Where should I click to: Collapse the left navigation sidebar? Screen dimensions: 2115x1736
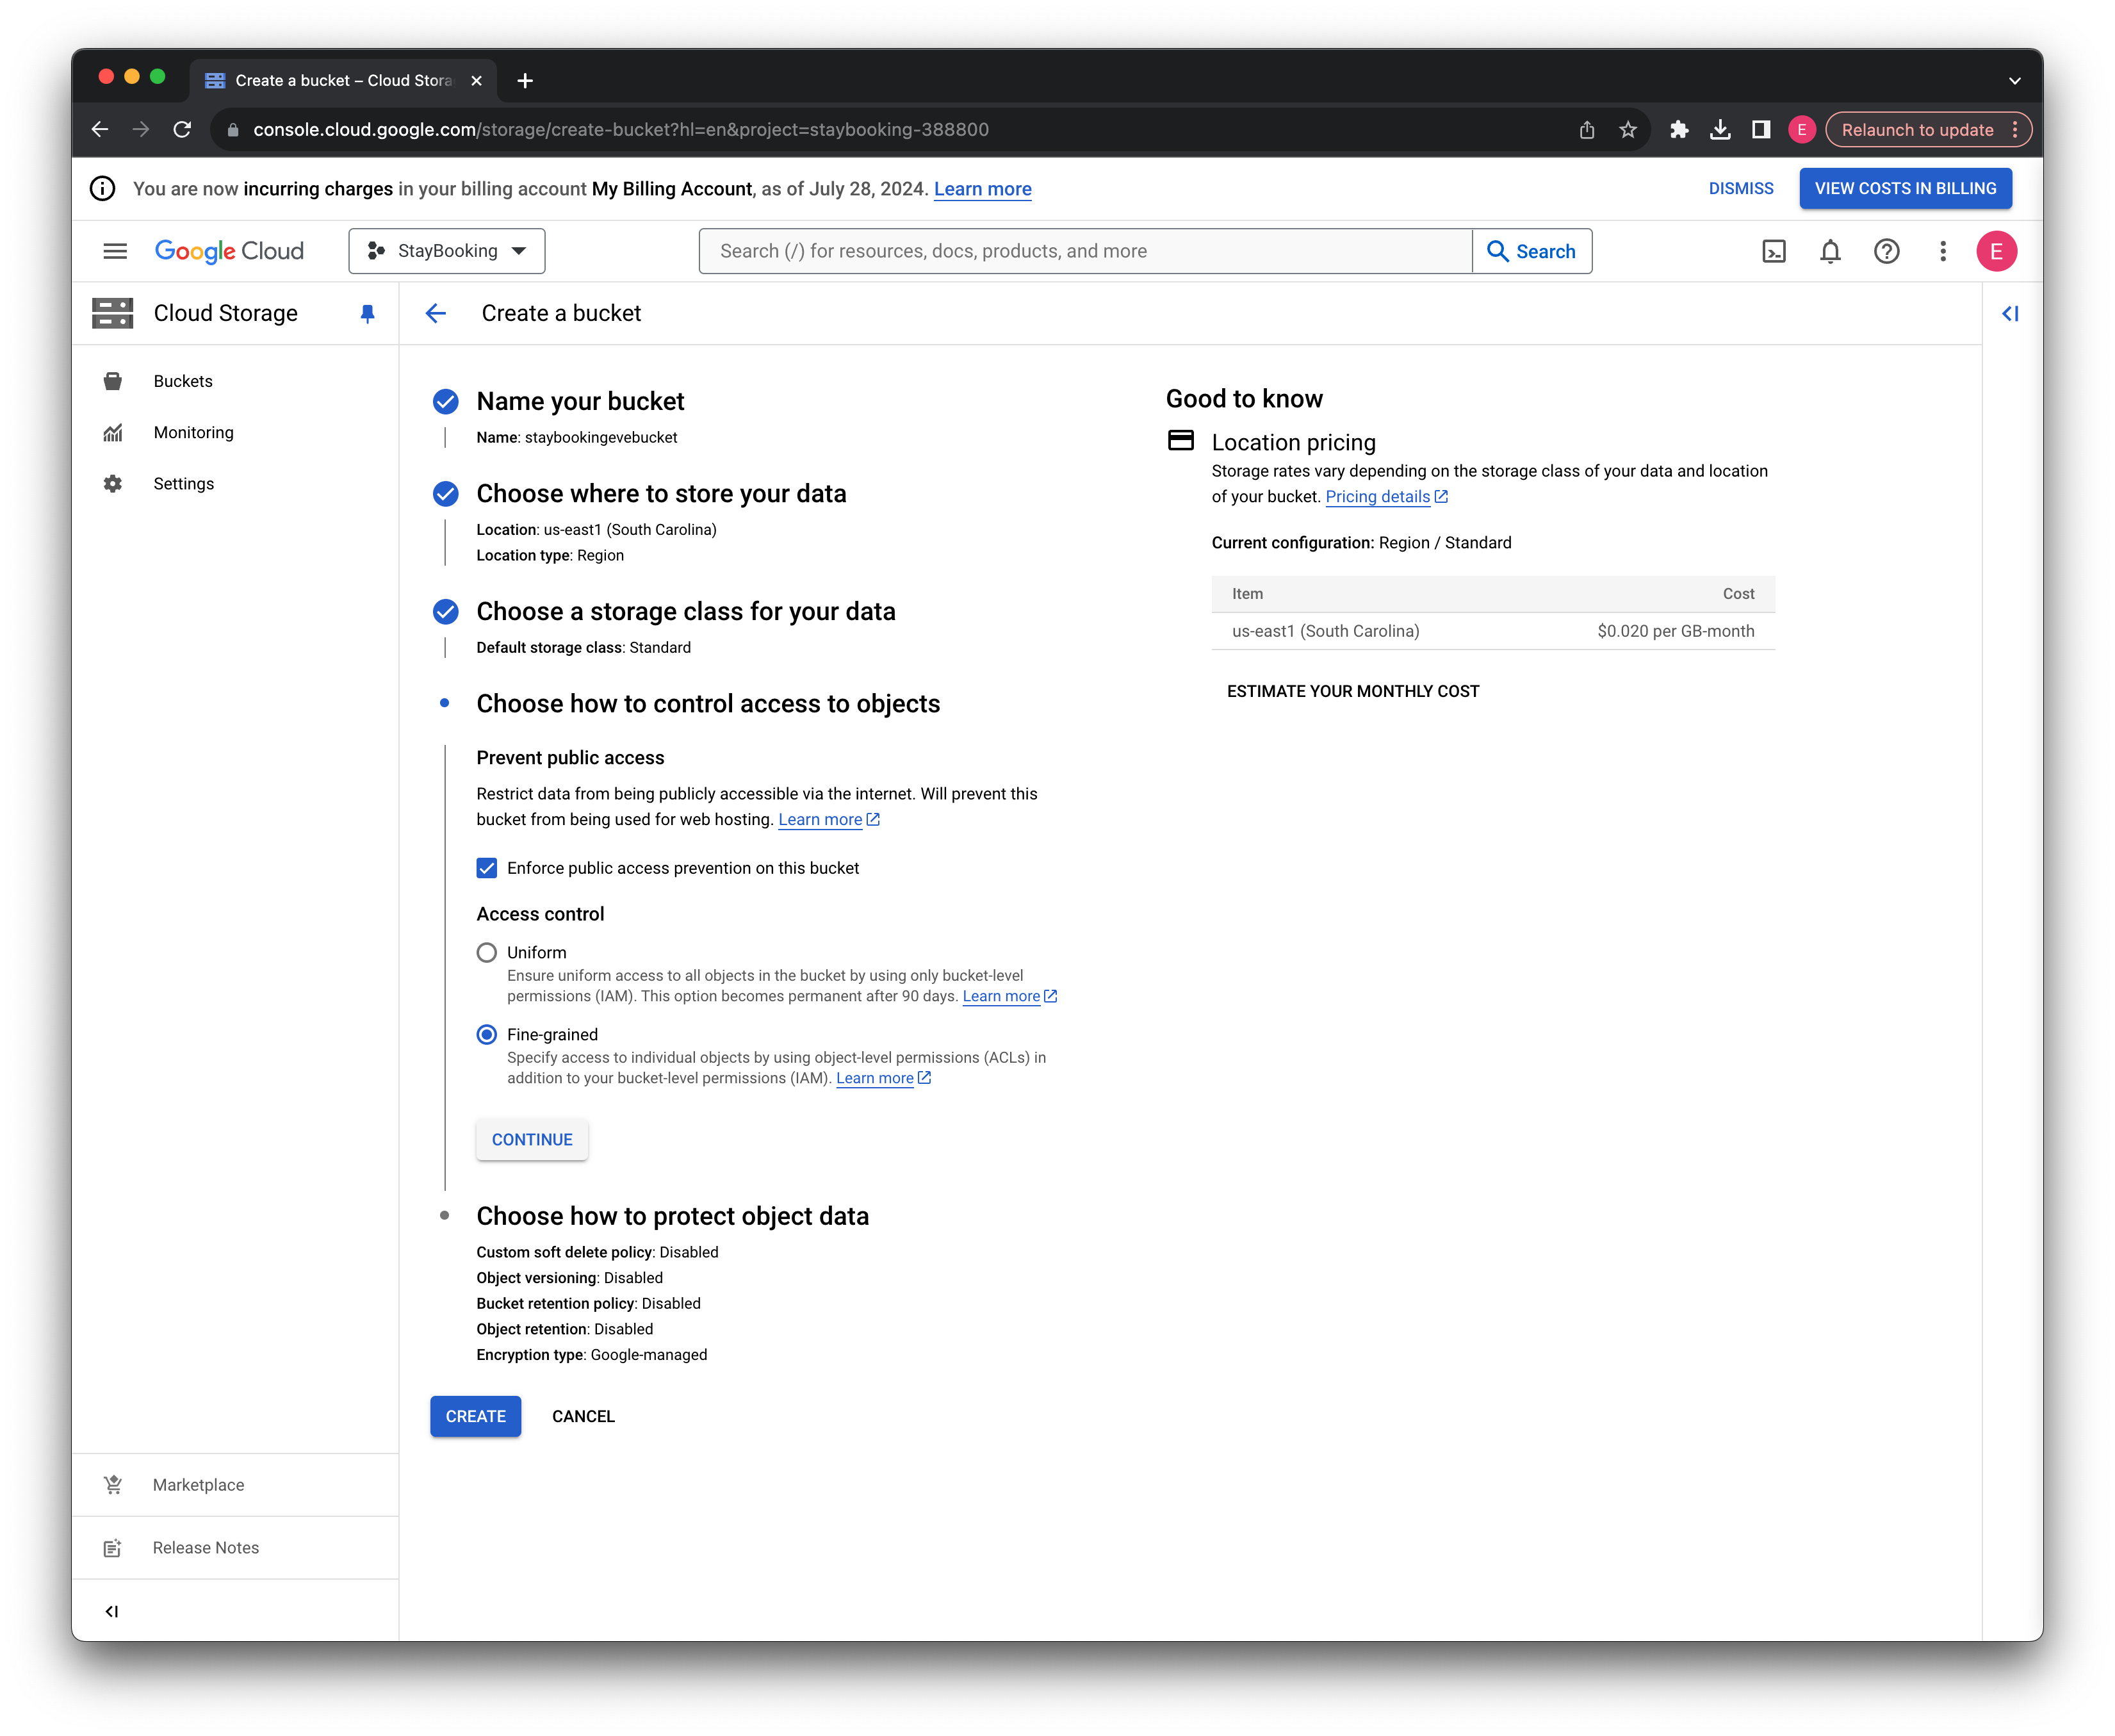[x=112, y=1611]
